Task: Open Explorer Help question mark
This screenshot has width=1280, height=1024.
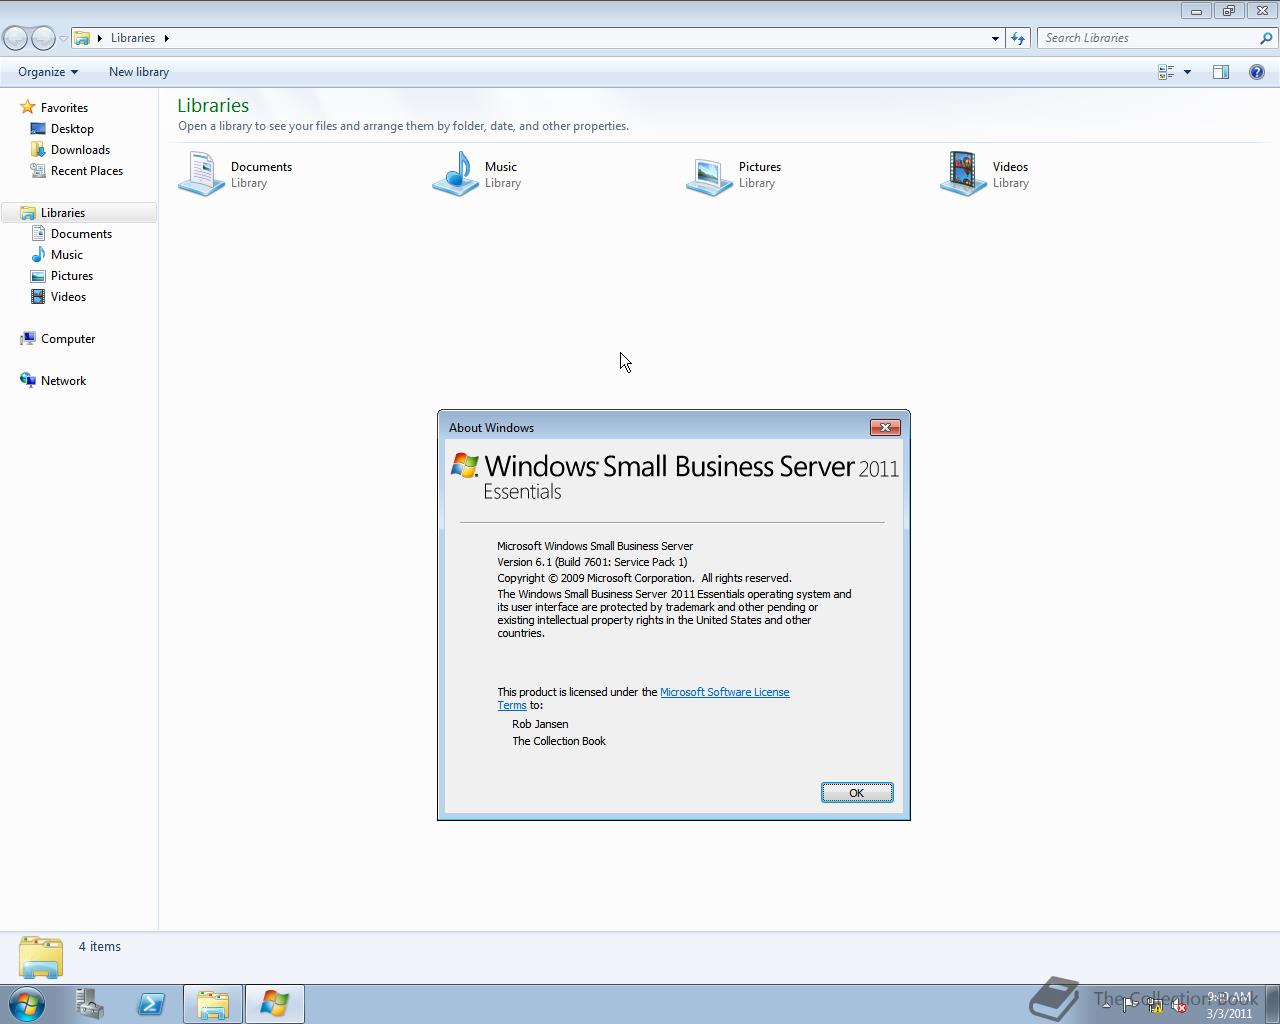Action: coord(1257,72)
